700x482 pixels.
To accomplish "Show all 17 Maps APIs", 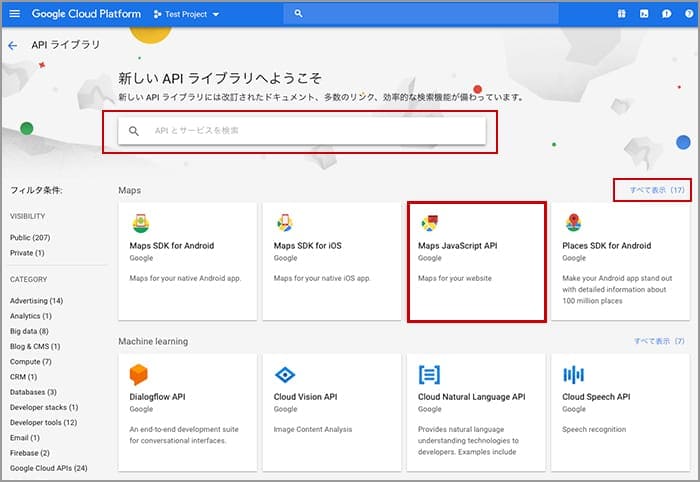I will (x=657, y=190).
